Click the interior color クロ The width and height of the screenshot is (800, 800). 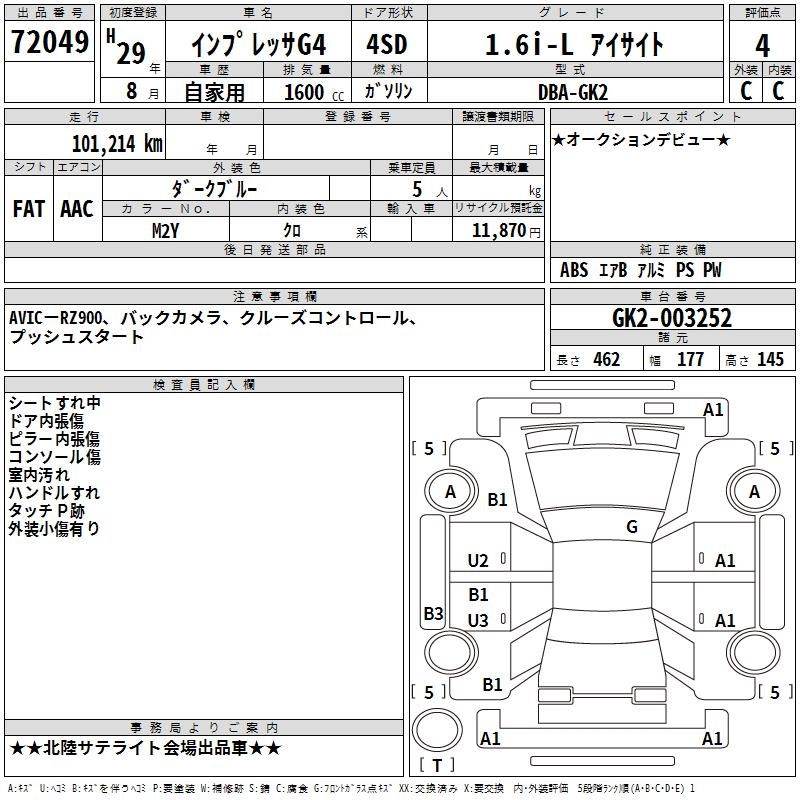click(292, 231)
